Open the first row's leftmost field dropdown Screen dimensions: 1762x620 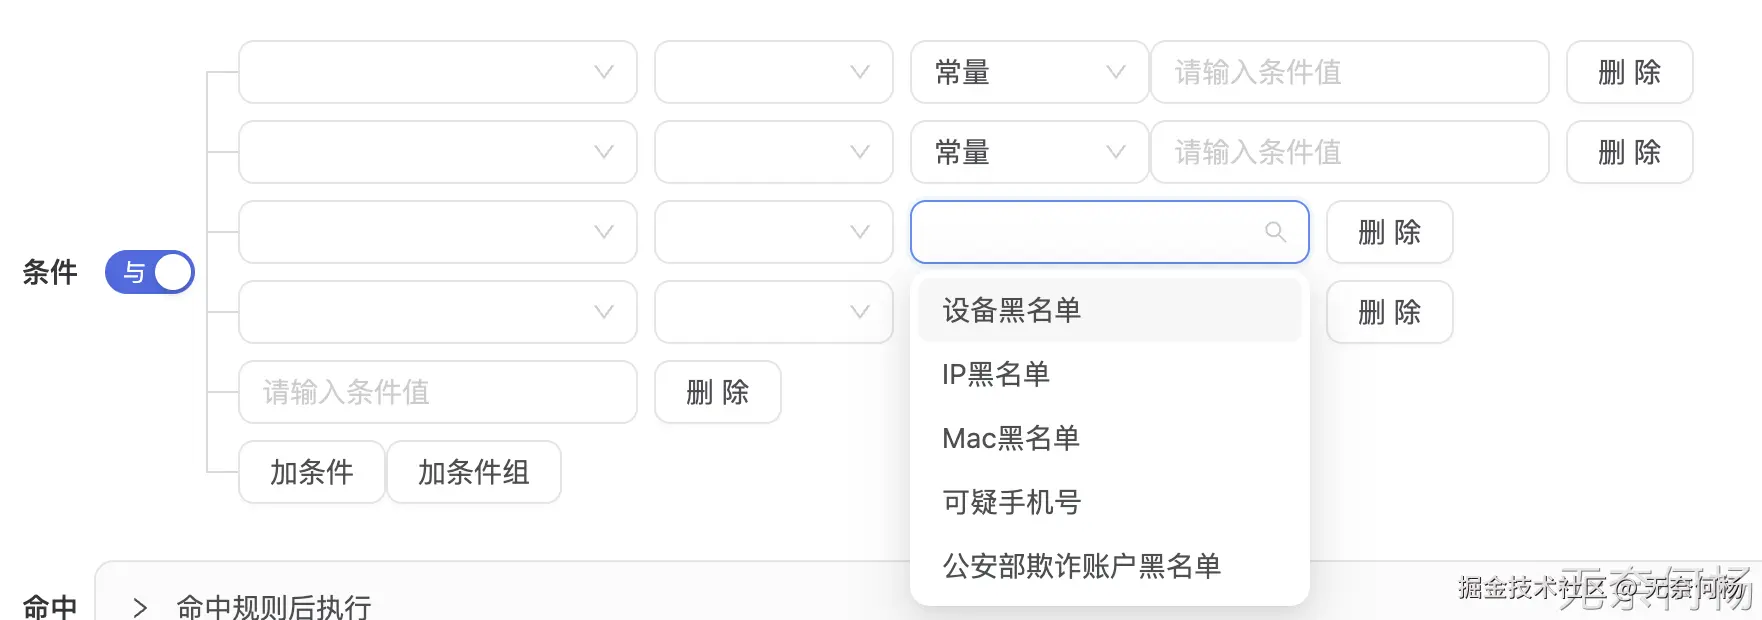pyautogui.click(x=437, y=72)
